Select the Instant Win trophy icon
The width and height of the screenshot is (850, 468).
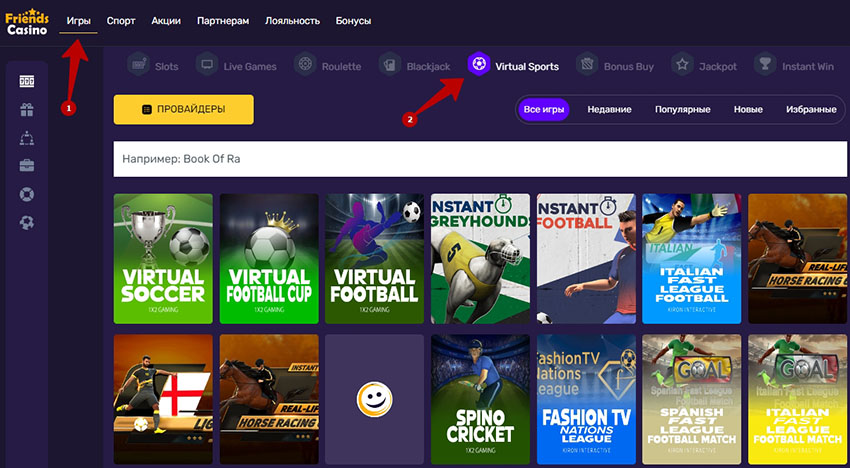point(765,64)
